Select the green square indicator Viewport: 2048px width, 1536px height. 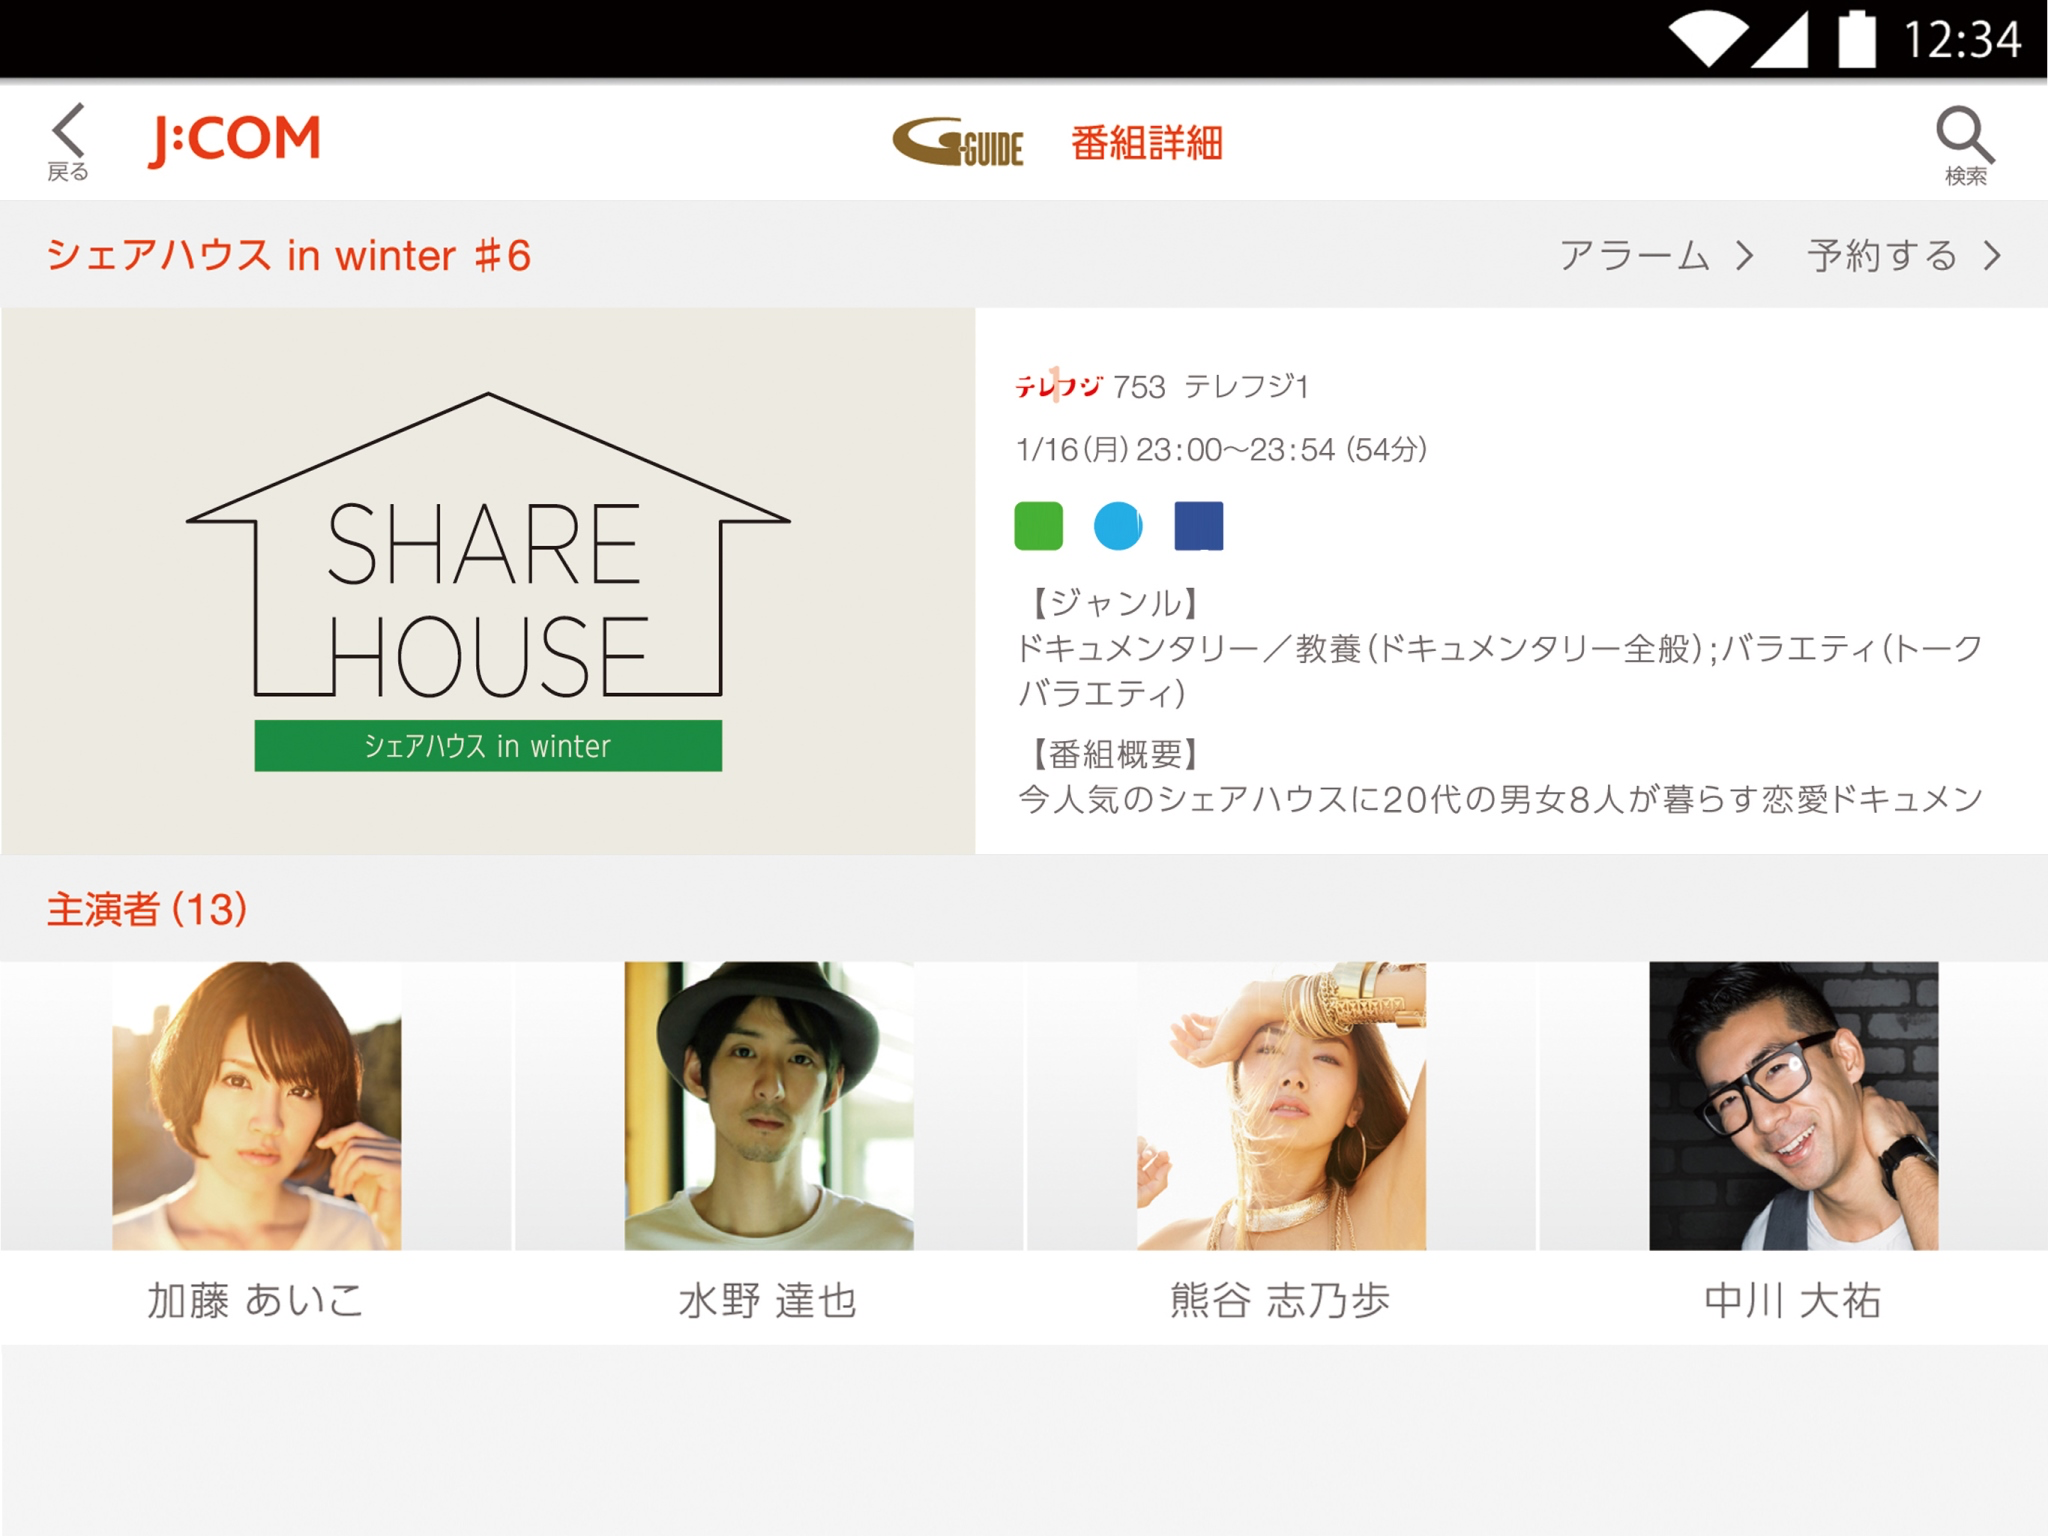pos(1038,526)
